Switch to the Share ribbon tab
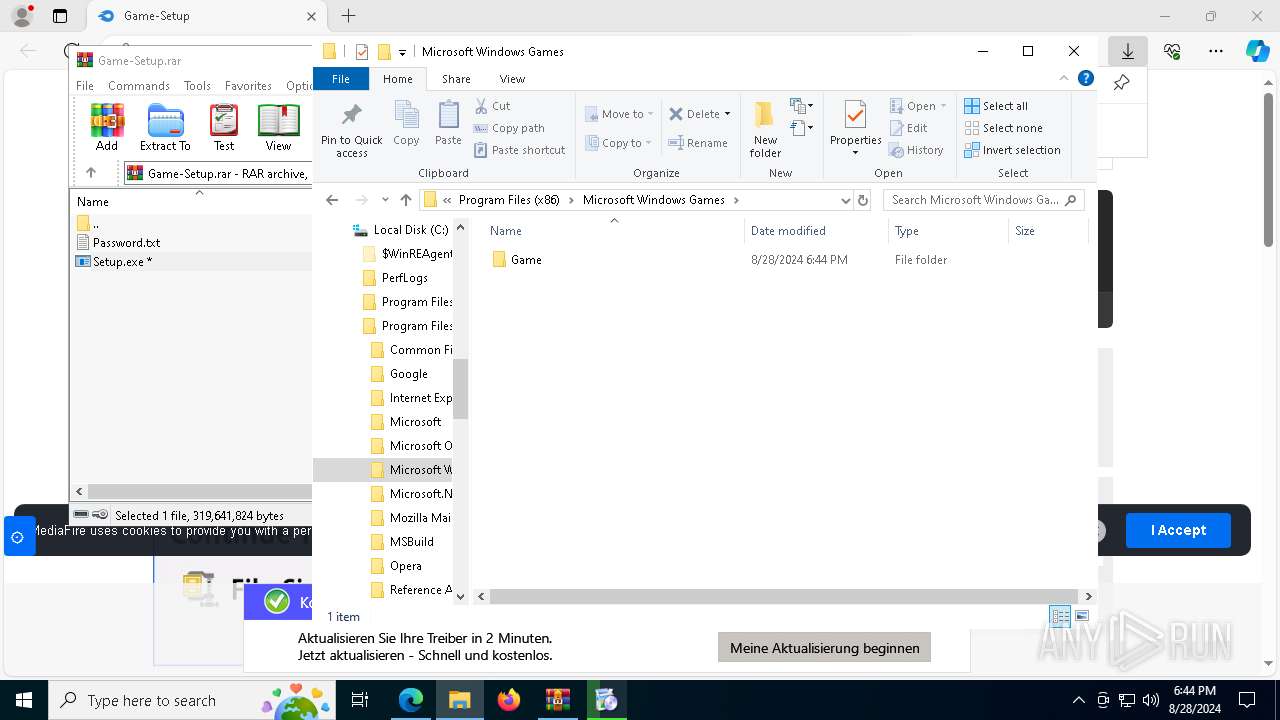 (x=456, y=79)
